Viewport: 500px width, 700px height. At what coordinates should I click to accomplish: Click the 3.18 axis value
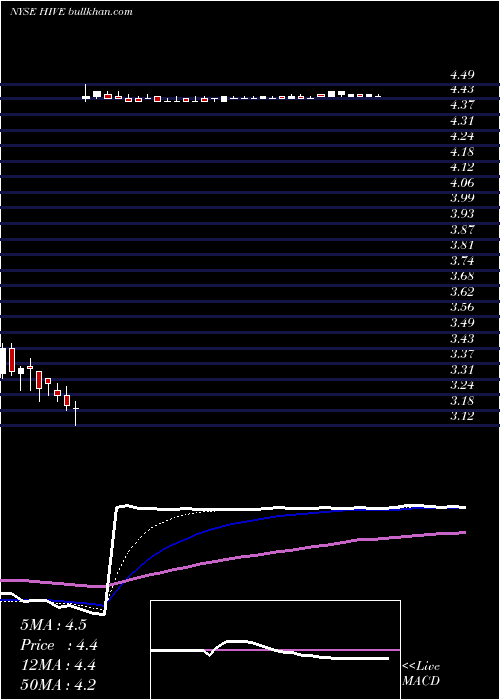(x=462, y=400)
